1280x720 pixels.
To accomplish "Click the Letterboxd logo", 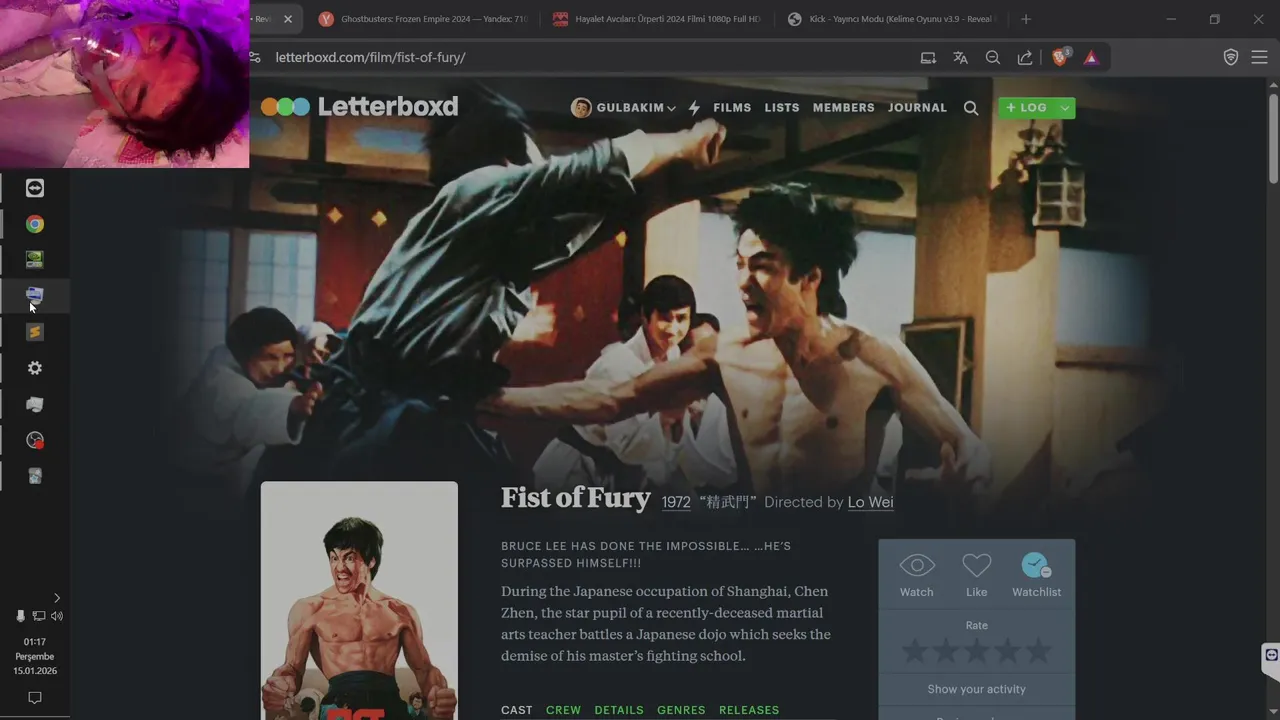I will point(359,107).
